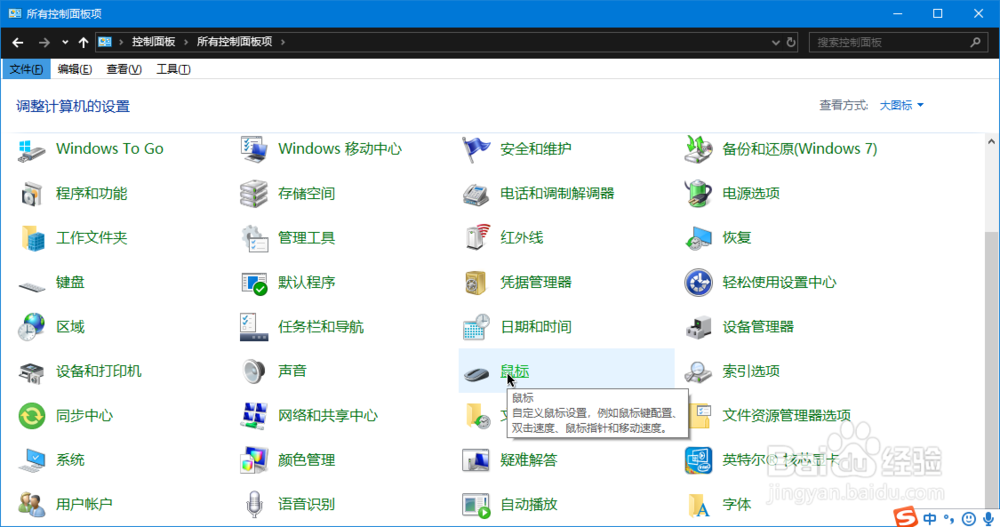Open the 查看(V) menu
The image size is (1000, 527).
click(x=124, y=69)
